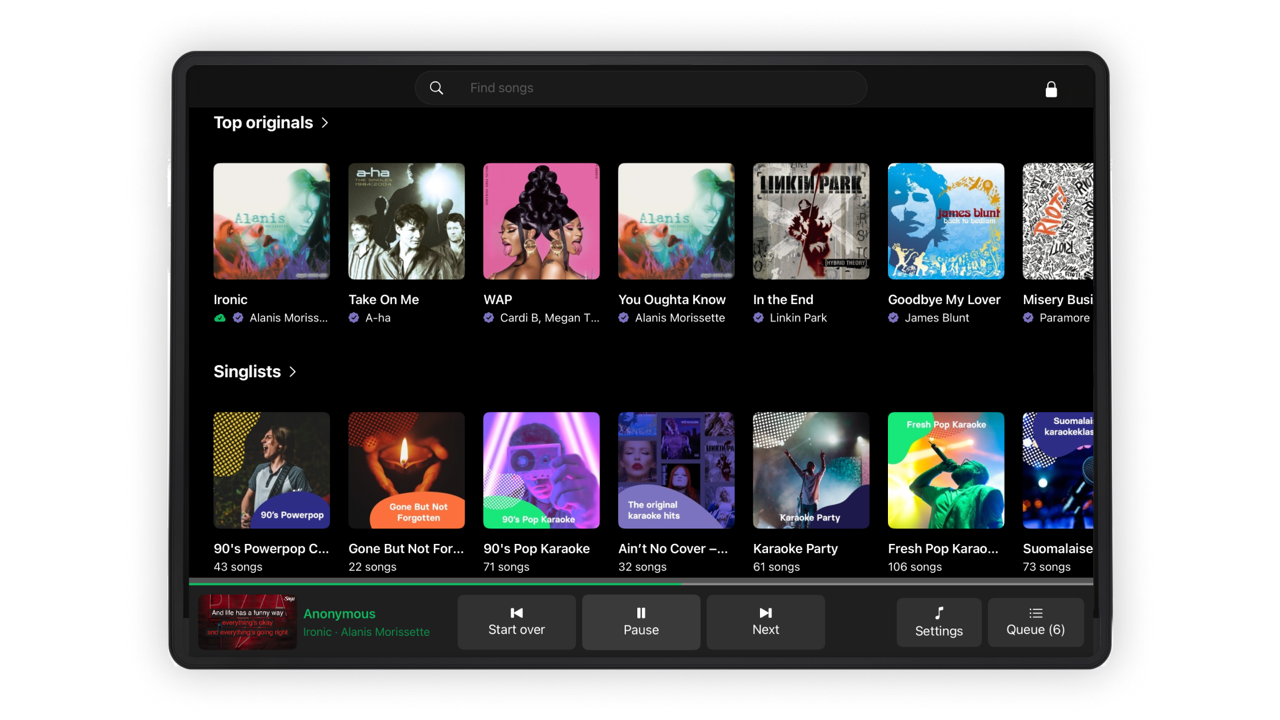Click the 'In the End' song title
Image resolution: width=1280 pixels, height=720 pixels.
click(783, 299)
